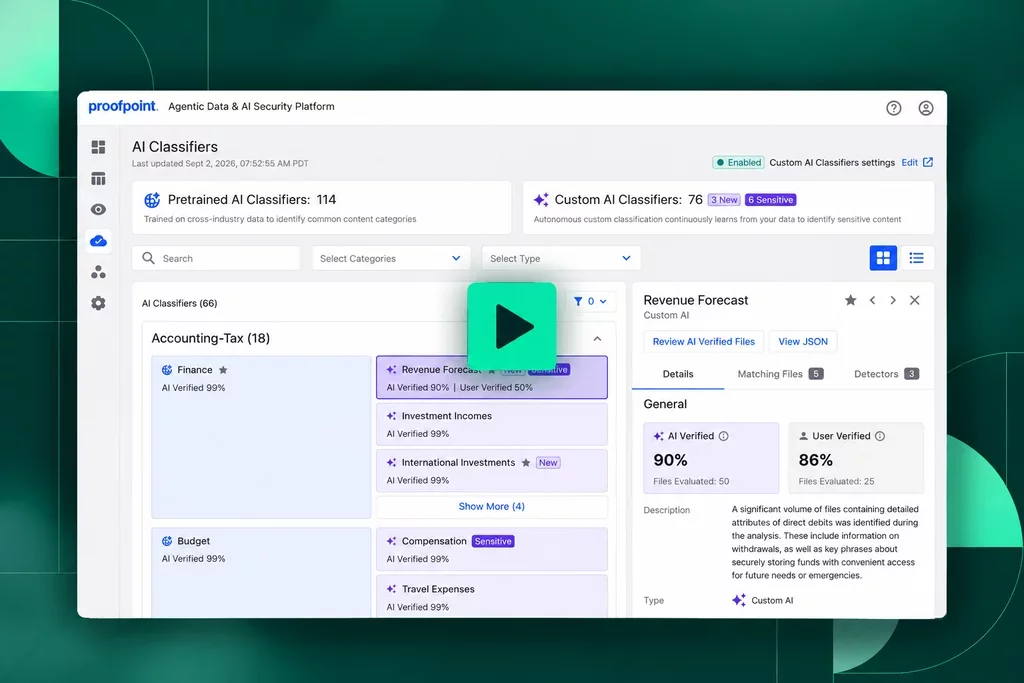
Task: Click the Custom AI type sparkle icon
Action: (x=739, y=600)
